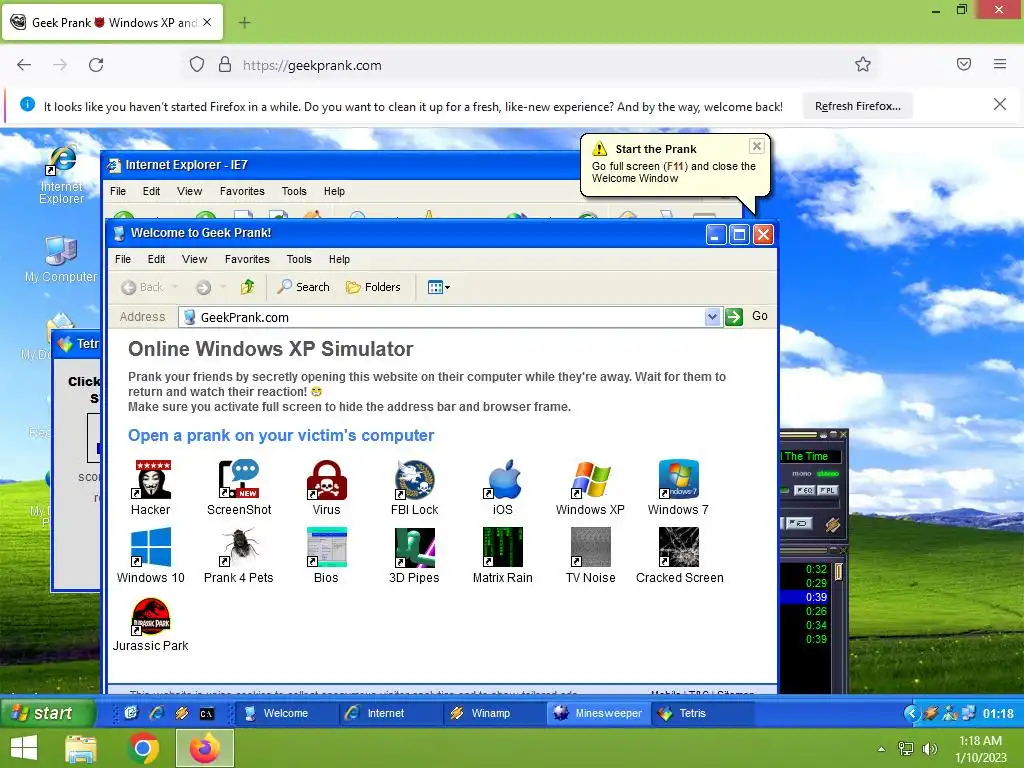Click the Up folder toolbar icon

click(x=248, y=287)
